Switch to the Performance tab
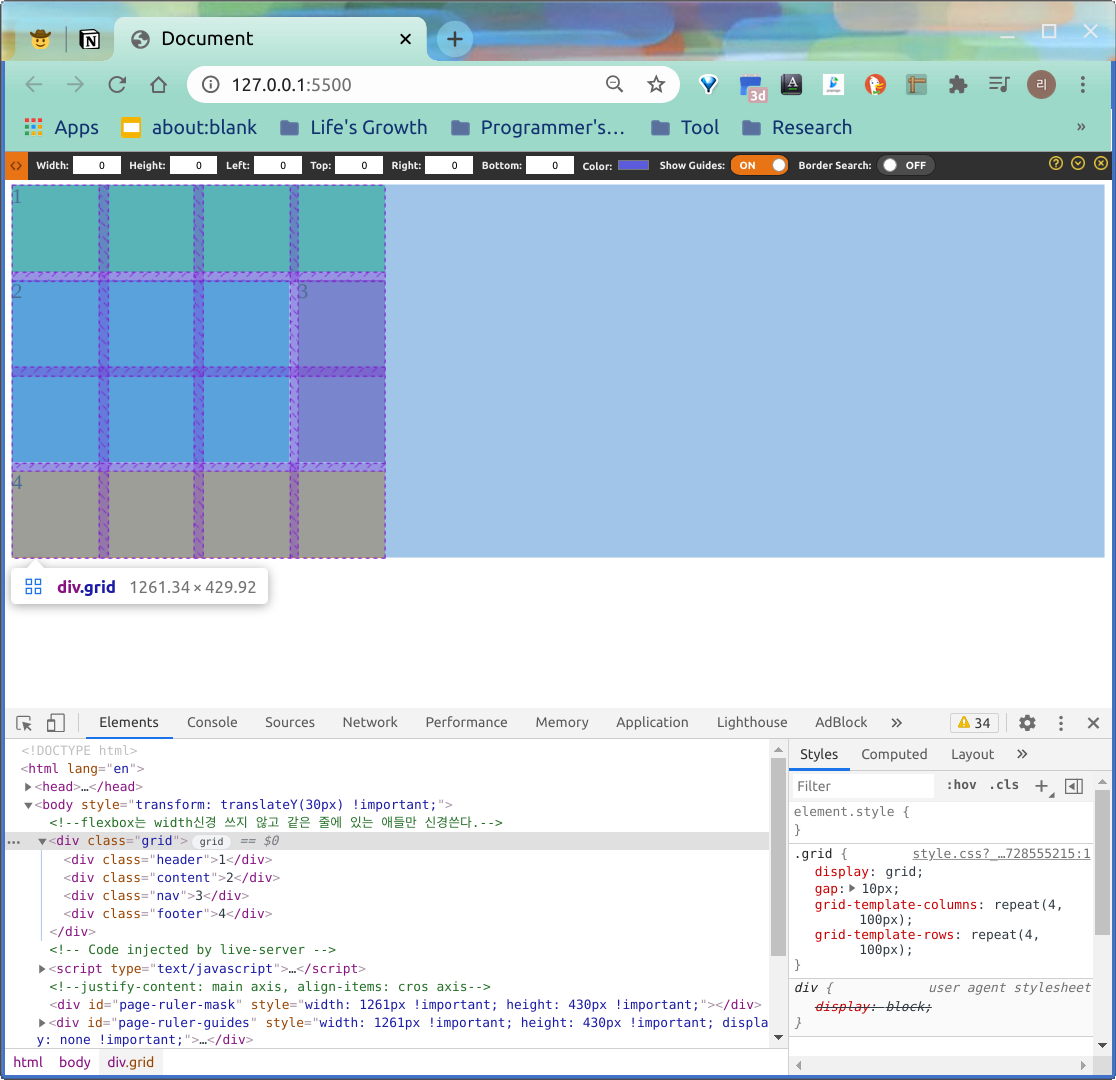This screenshot has width=1116, height=1080. 466,722
